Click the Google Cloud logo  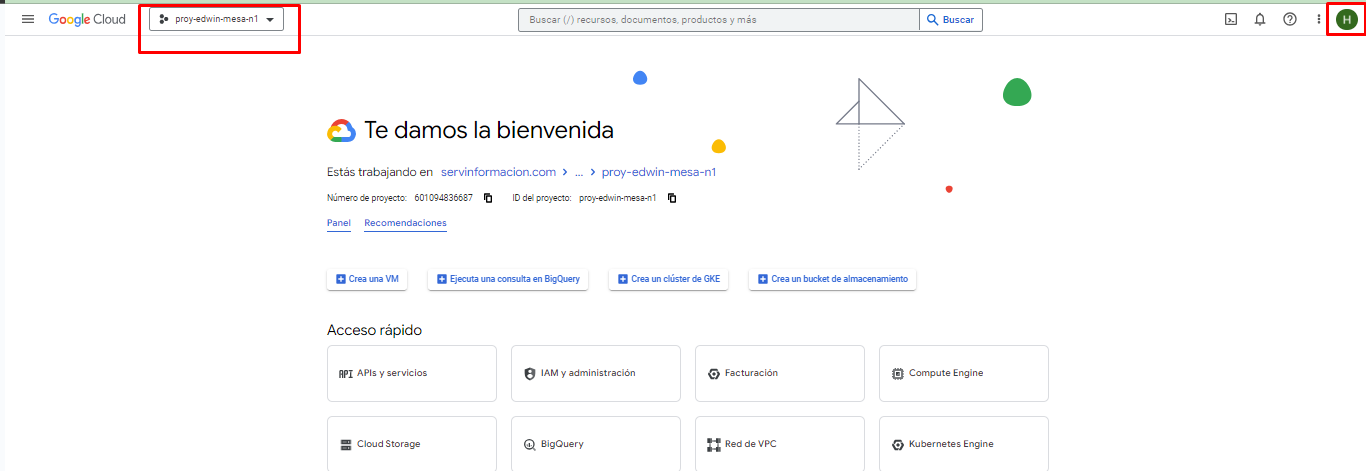[x=87, y=19]
